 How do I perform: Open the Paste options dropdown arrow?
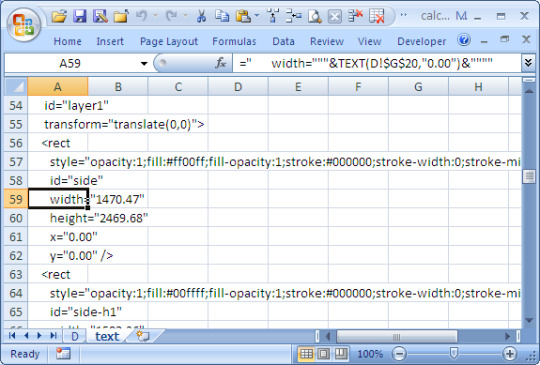[257, 16]
